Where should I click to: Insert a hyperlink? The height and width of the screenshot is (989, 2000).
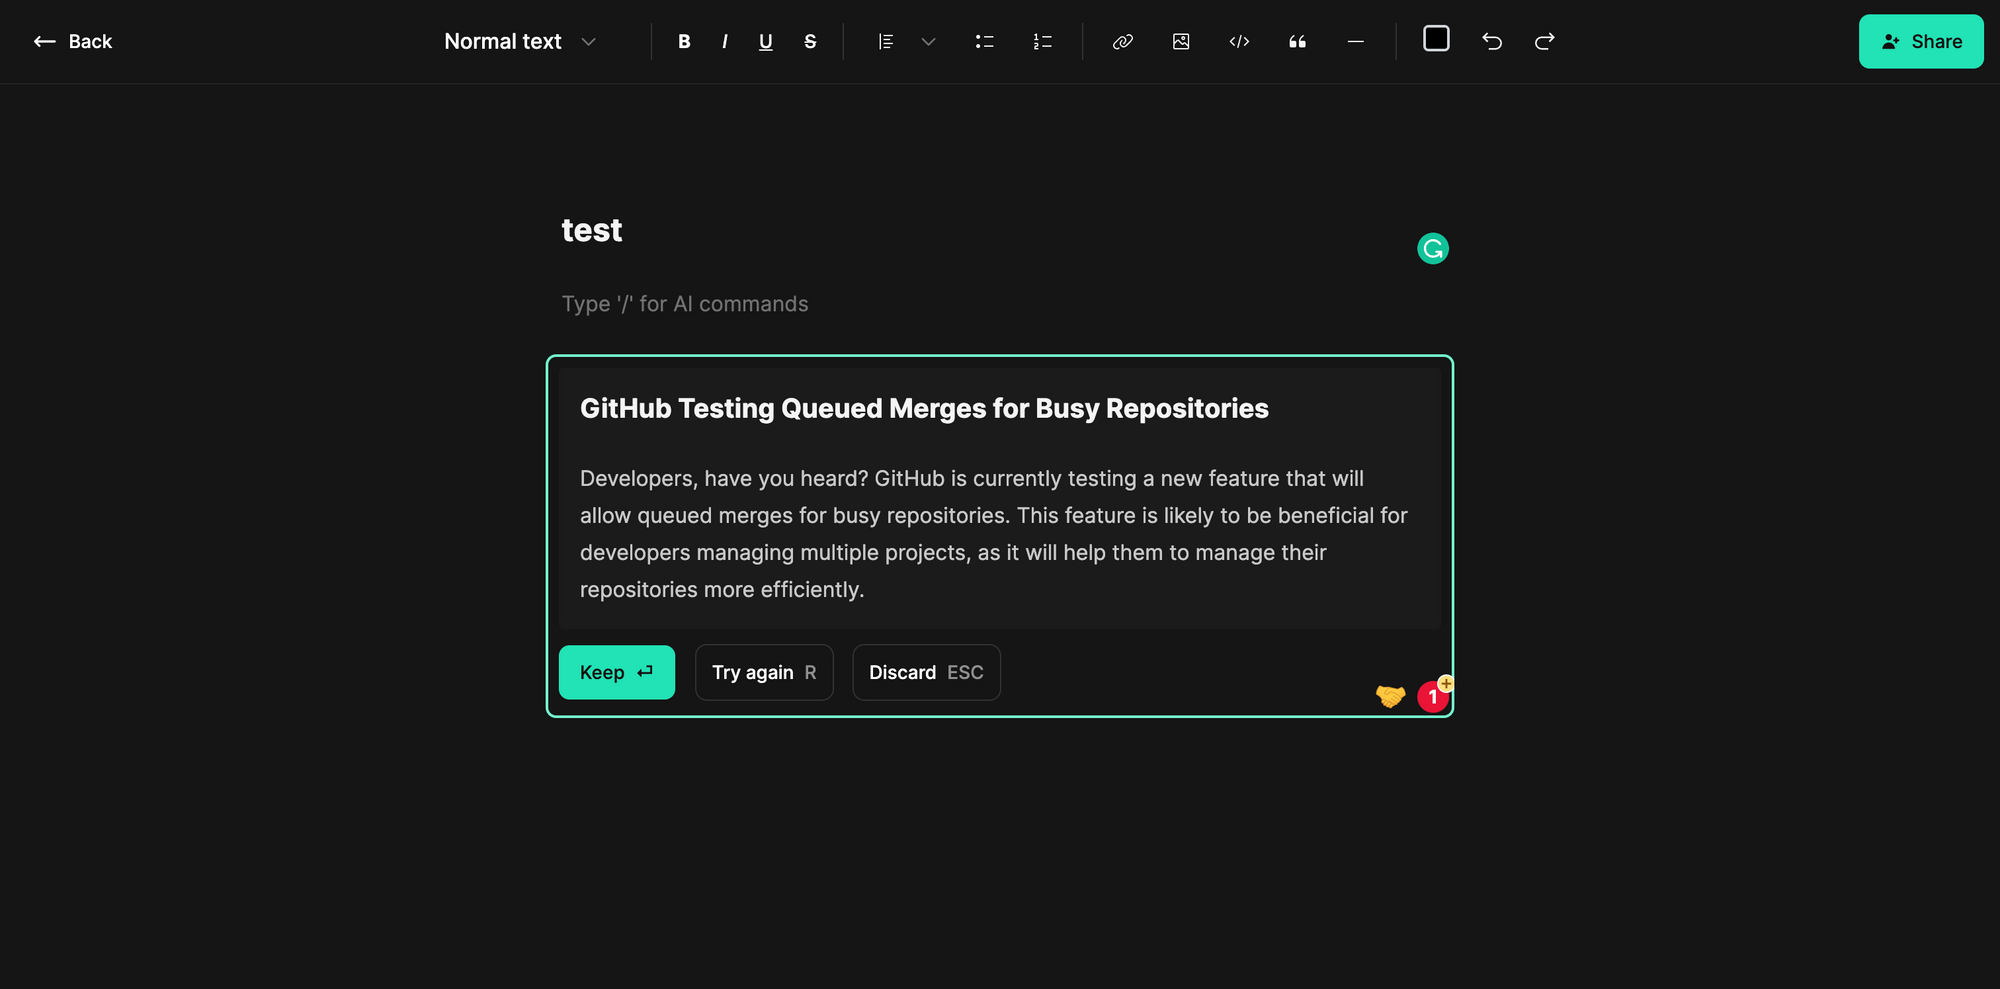pos(1123,41)
